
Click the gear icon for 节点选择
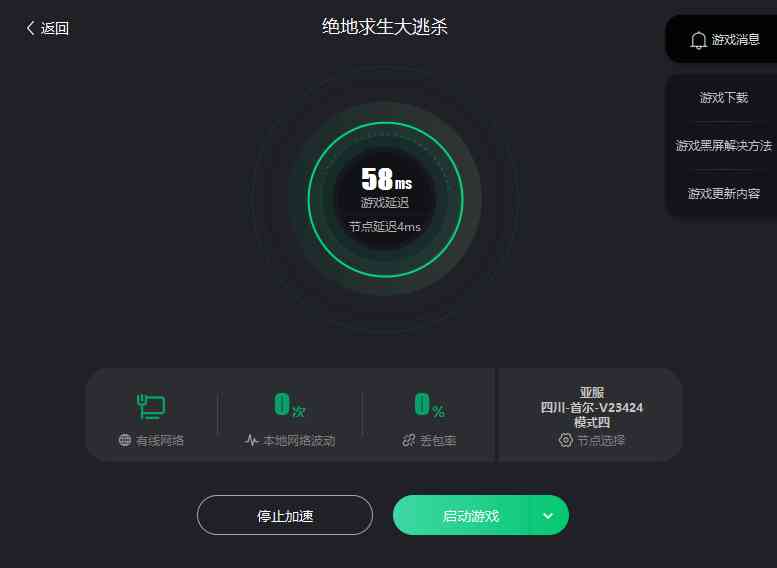(565, 440)
